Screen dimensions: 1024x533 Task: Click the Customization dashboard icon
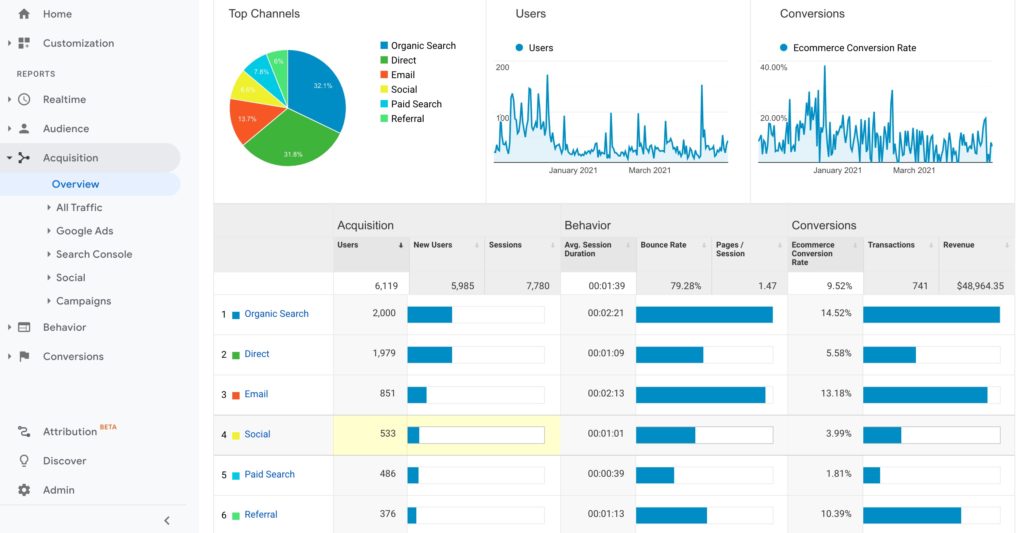(x=24, y=43)
